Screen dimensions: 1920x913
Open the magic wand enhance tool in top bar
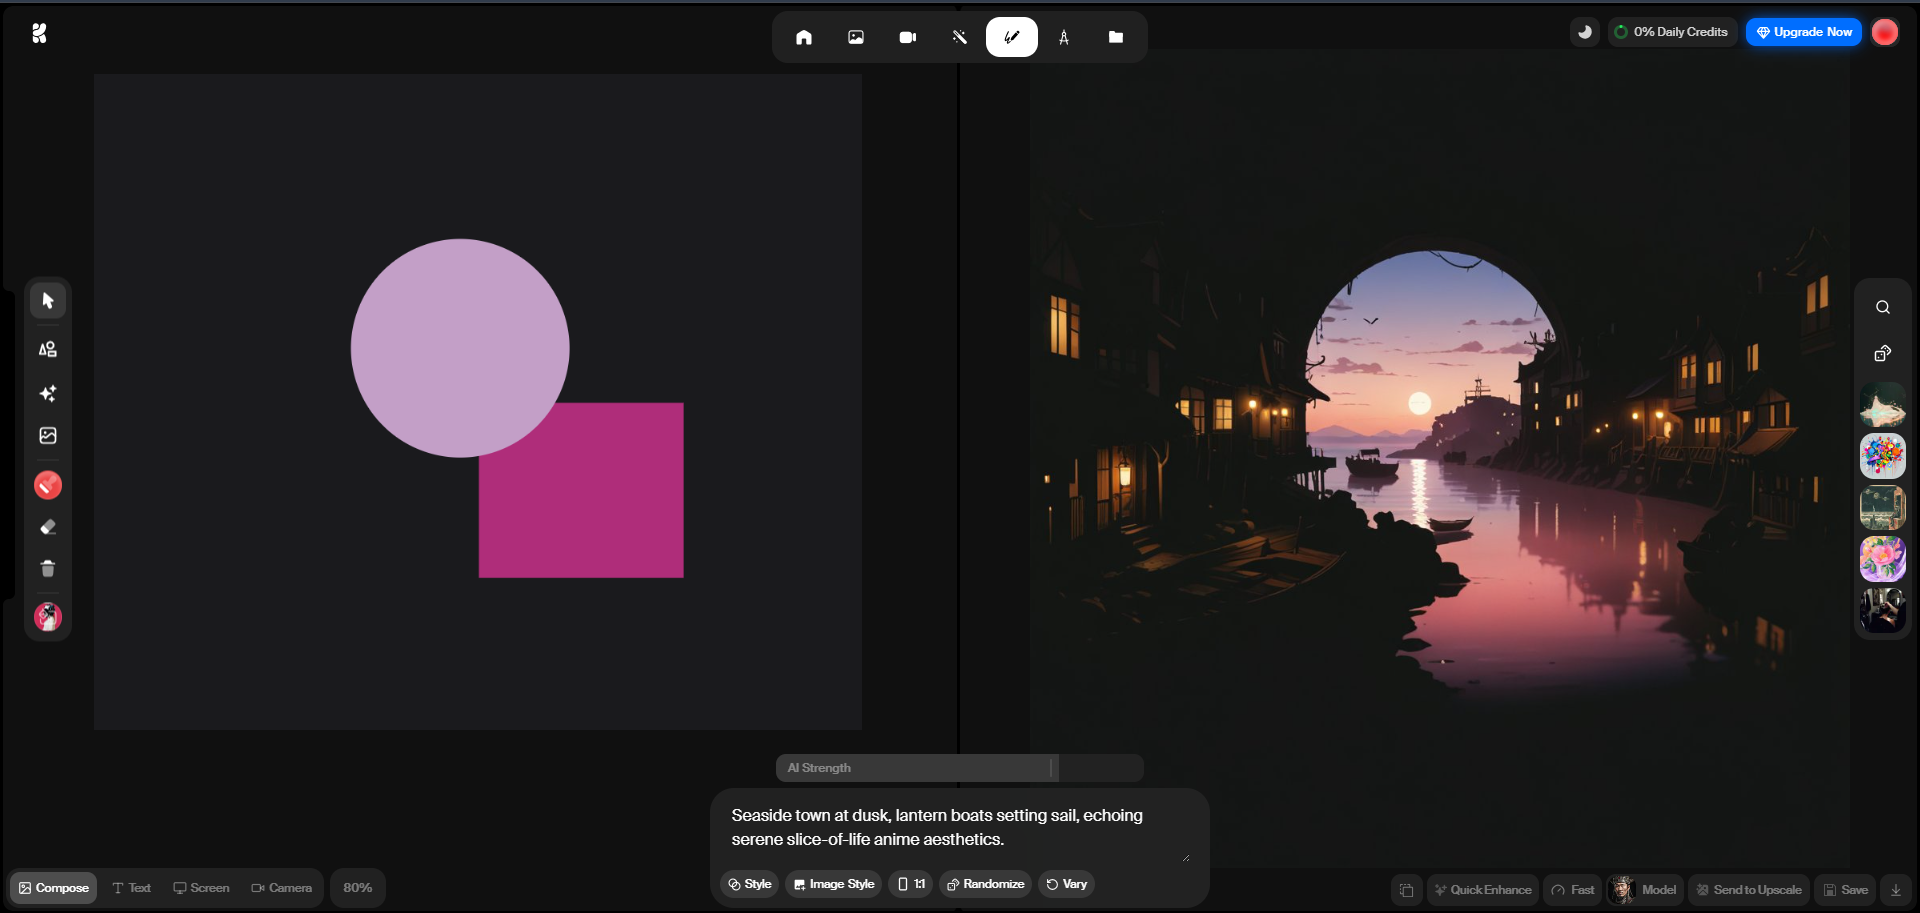click(x=959, y=37)
